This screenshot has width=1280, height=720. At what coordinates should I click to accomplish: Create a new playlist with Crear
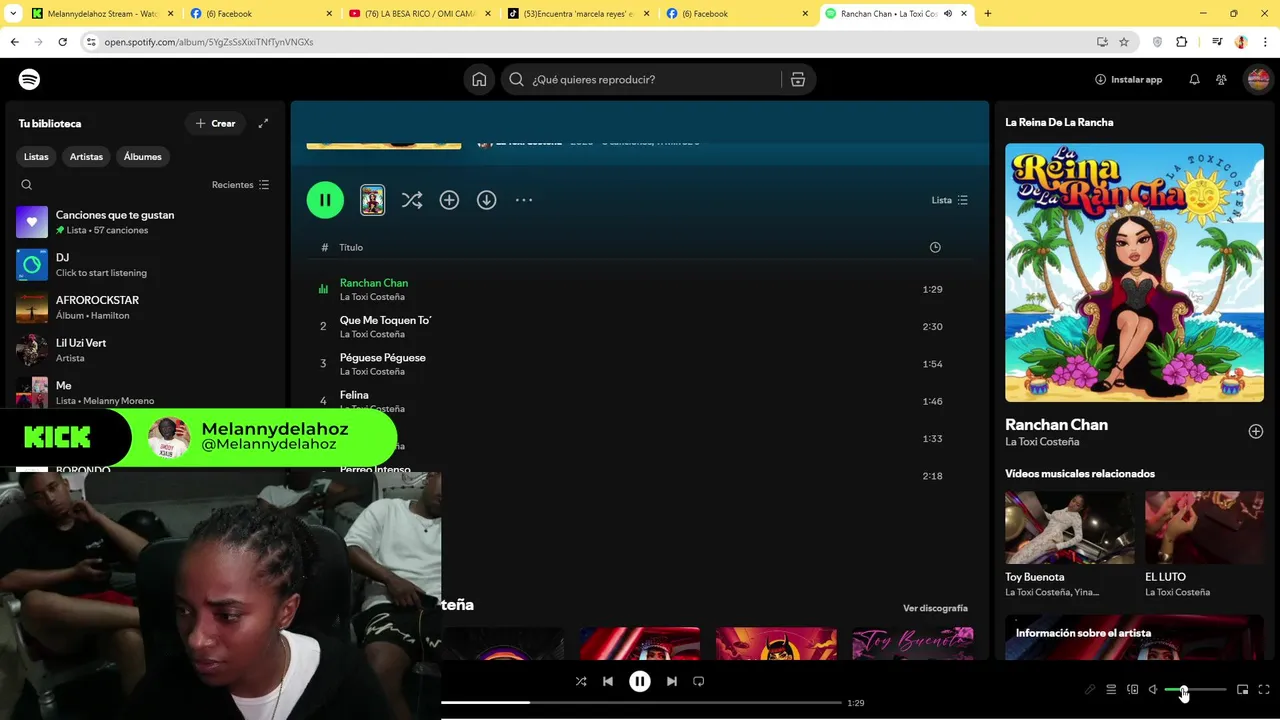(x=215, y=123)
